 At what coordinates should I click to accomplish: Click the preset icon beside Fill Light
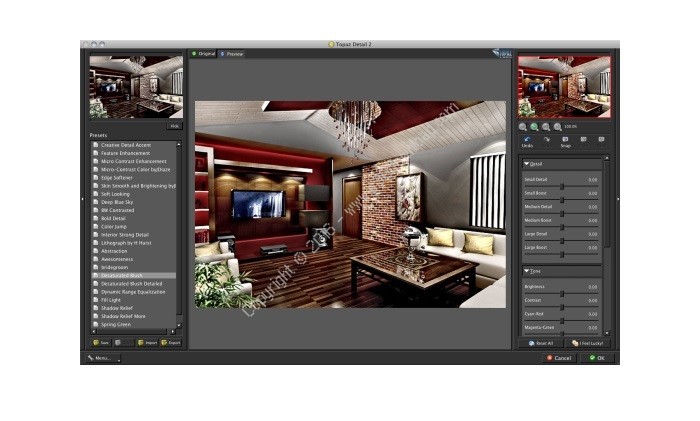pos(96,300)
